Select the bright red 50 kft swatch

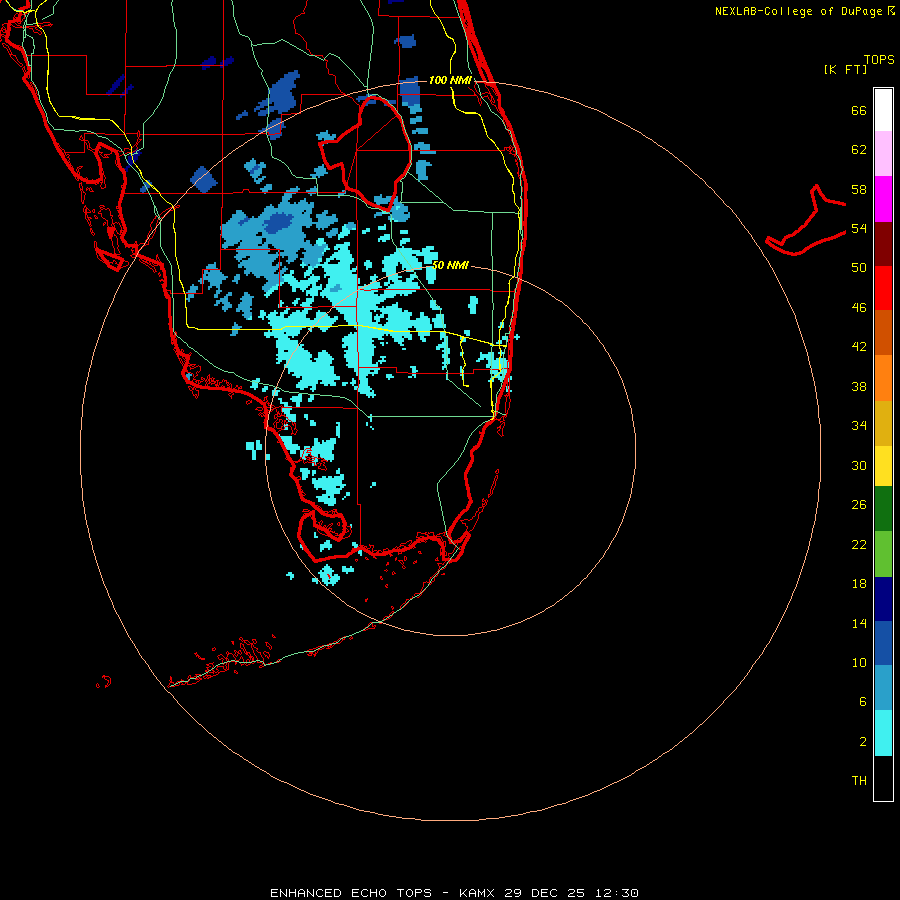pos(883,288)
